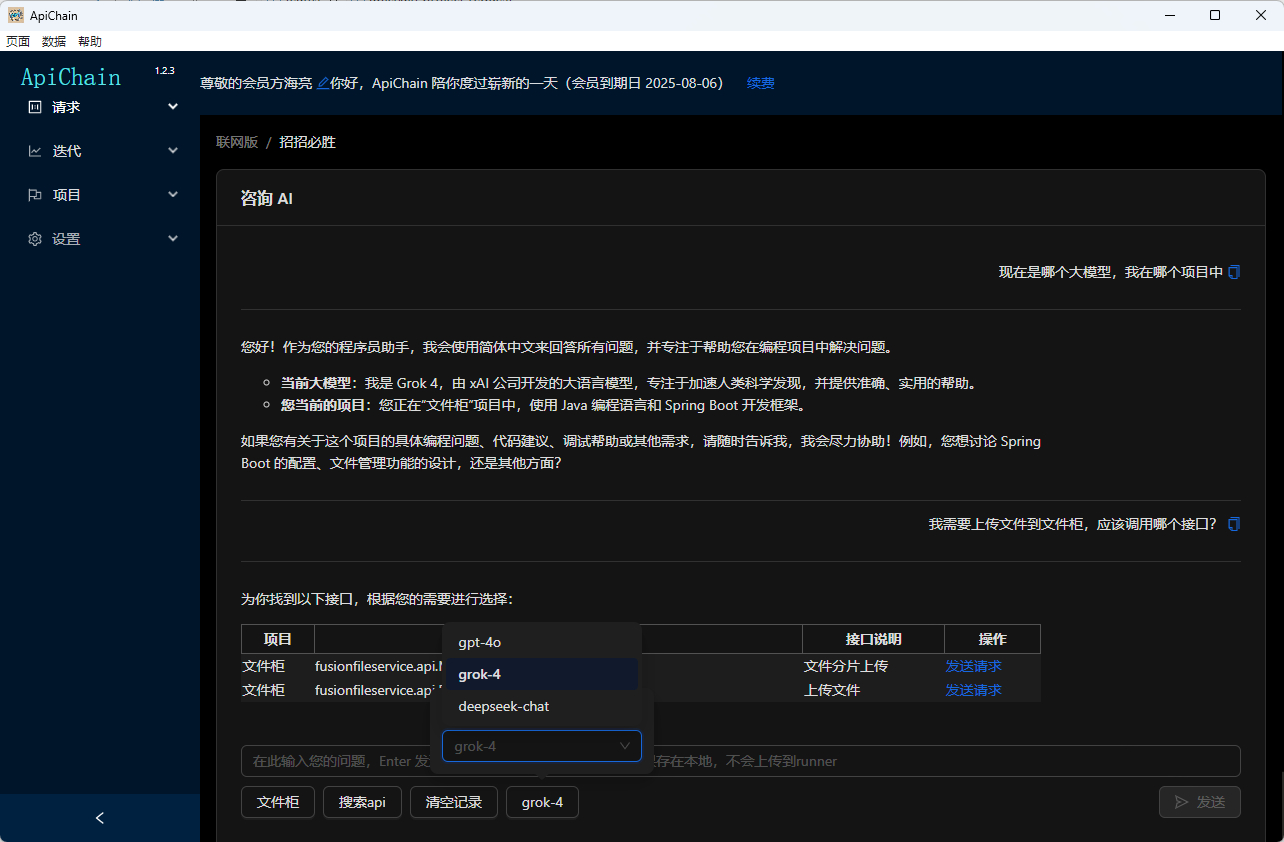Click the 联网版 breadcrumb link
This screenshot has width=1284, height=842.
(x=237, y=142)
